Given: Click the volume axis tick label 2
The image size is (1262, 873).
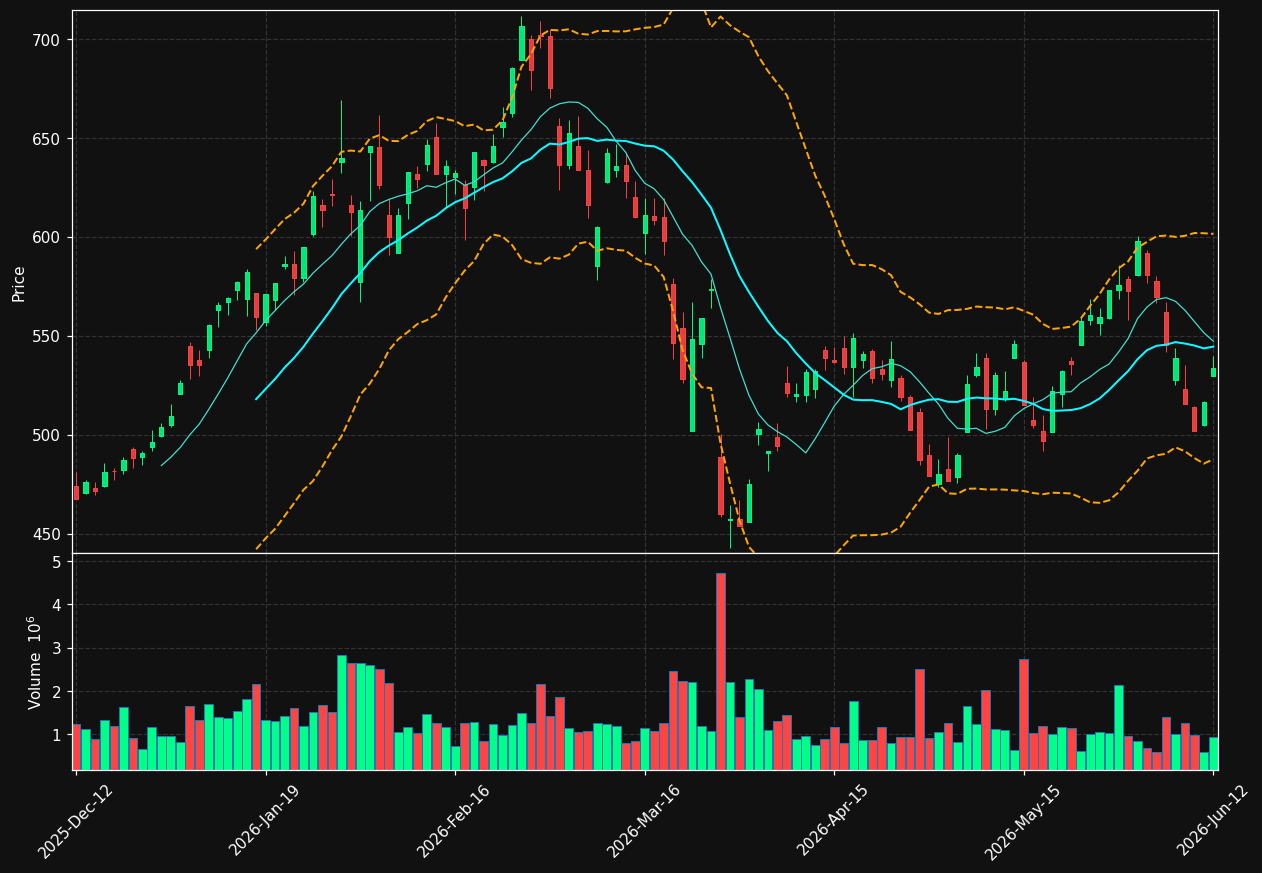Looking at the screenshot, I should coord(57,692).
